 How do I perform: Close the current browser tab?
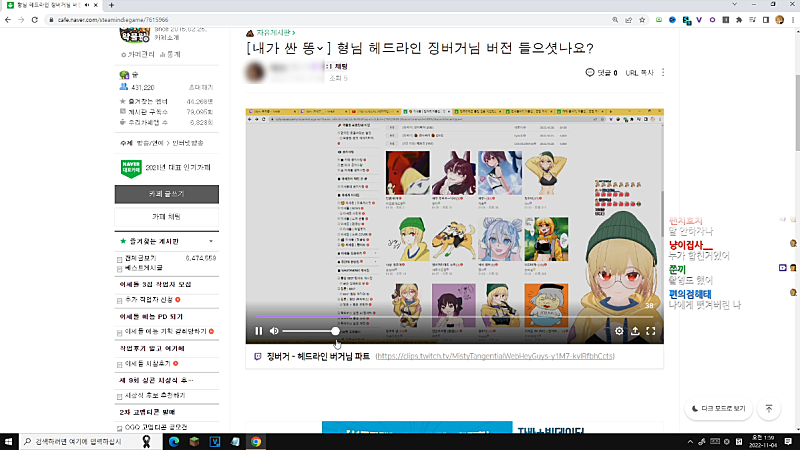pos(95,5)
